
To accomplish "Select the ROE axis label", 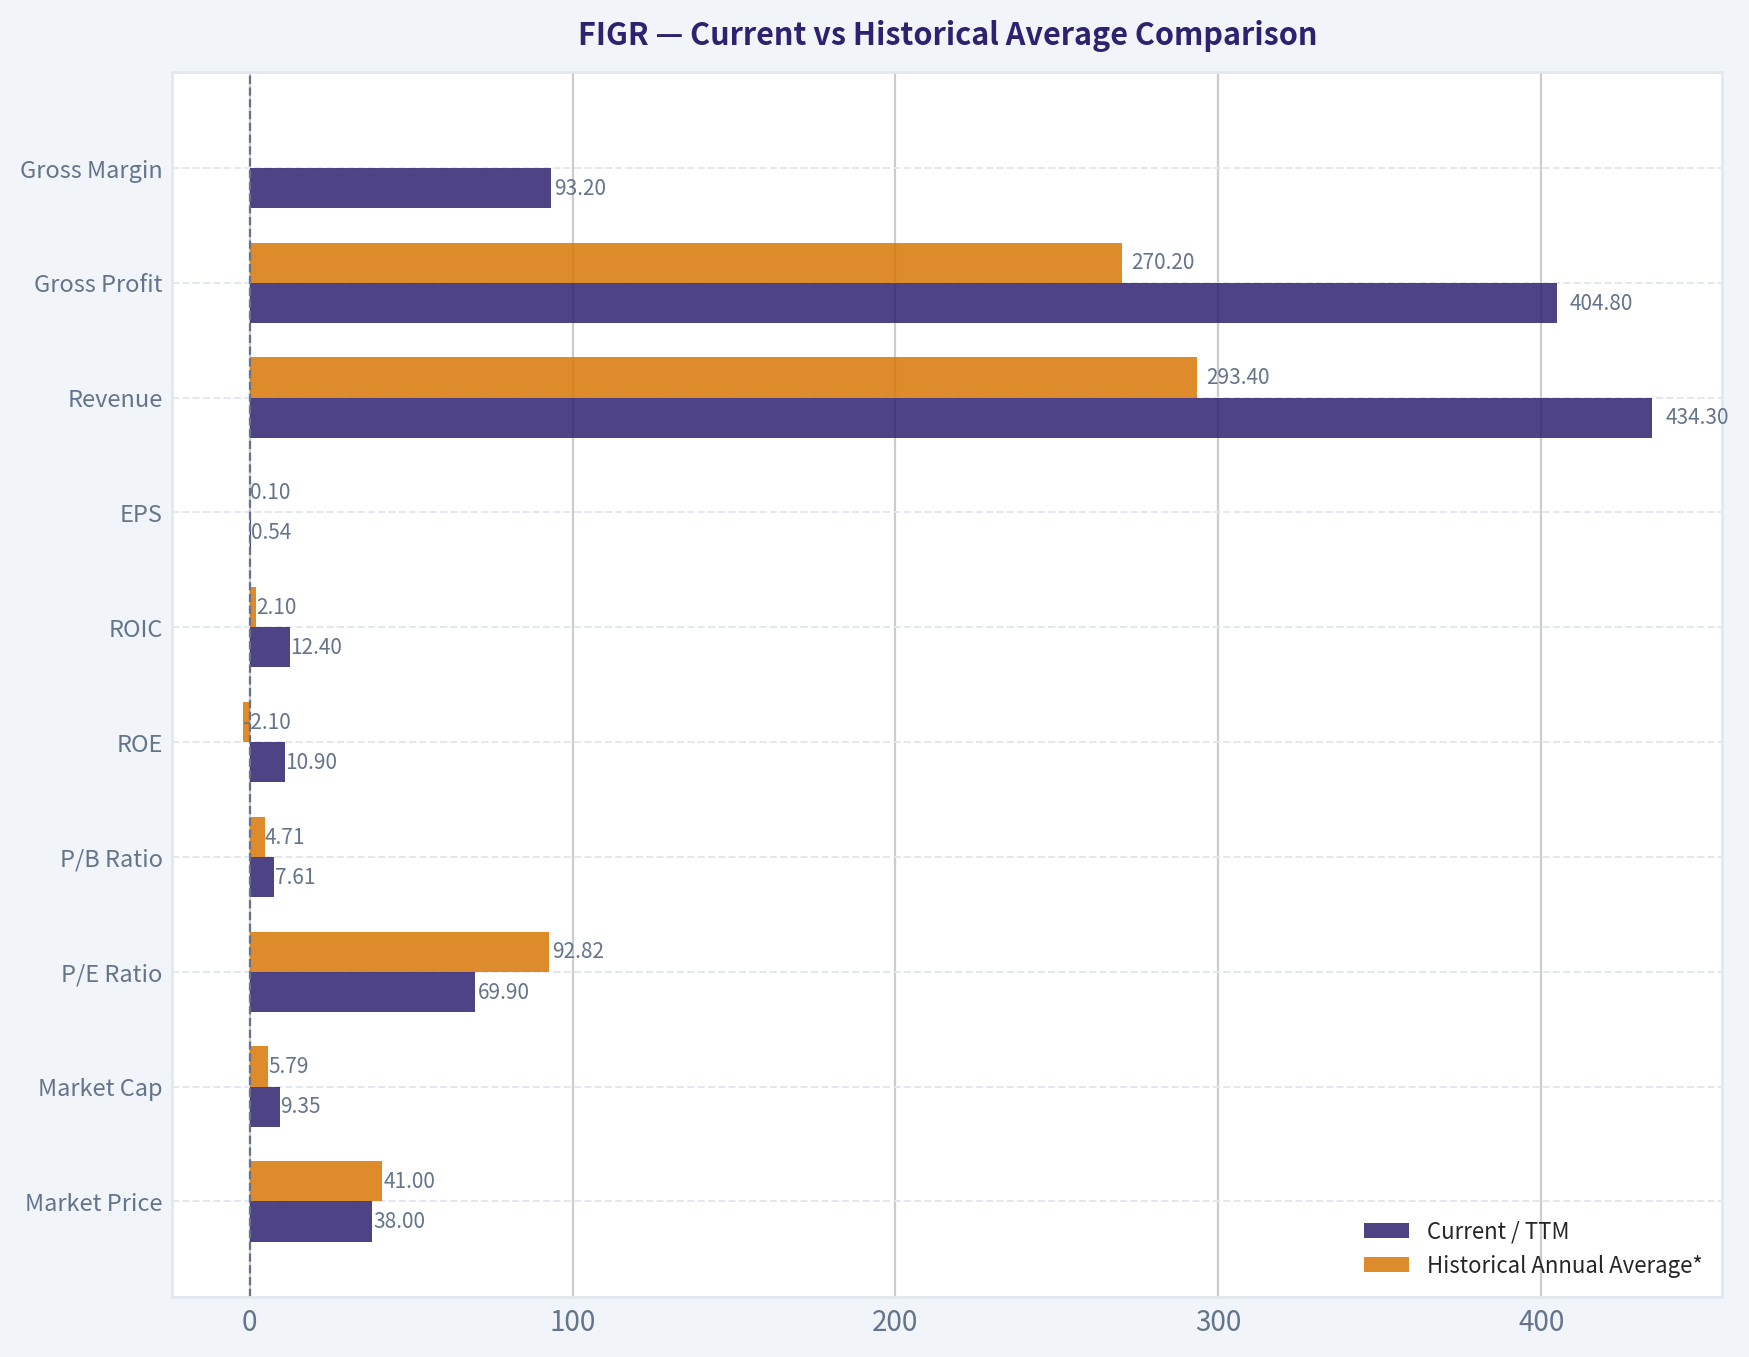I will 139,744.
